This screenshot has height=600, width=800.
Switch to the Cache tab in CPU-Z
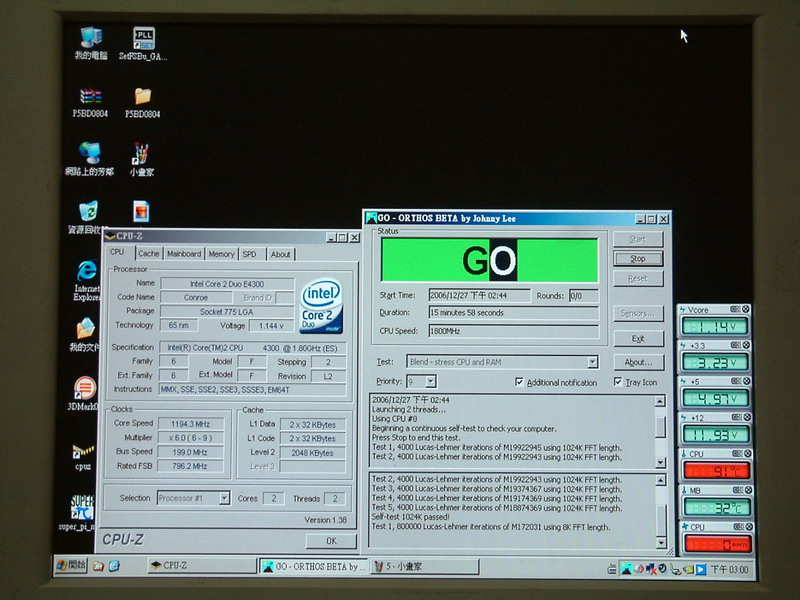148,254
